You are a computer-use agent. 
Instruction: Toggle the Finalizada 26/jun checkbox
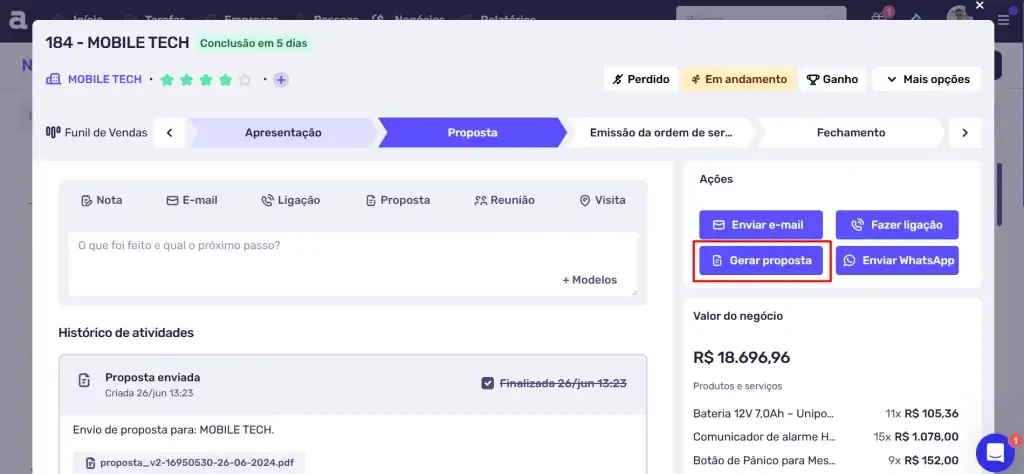(x=487, y=383)
